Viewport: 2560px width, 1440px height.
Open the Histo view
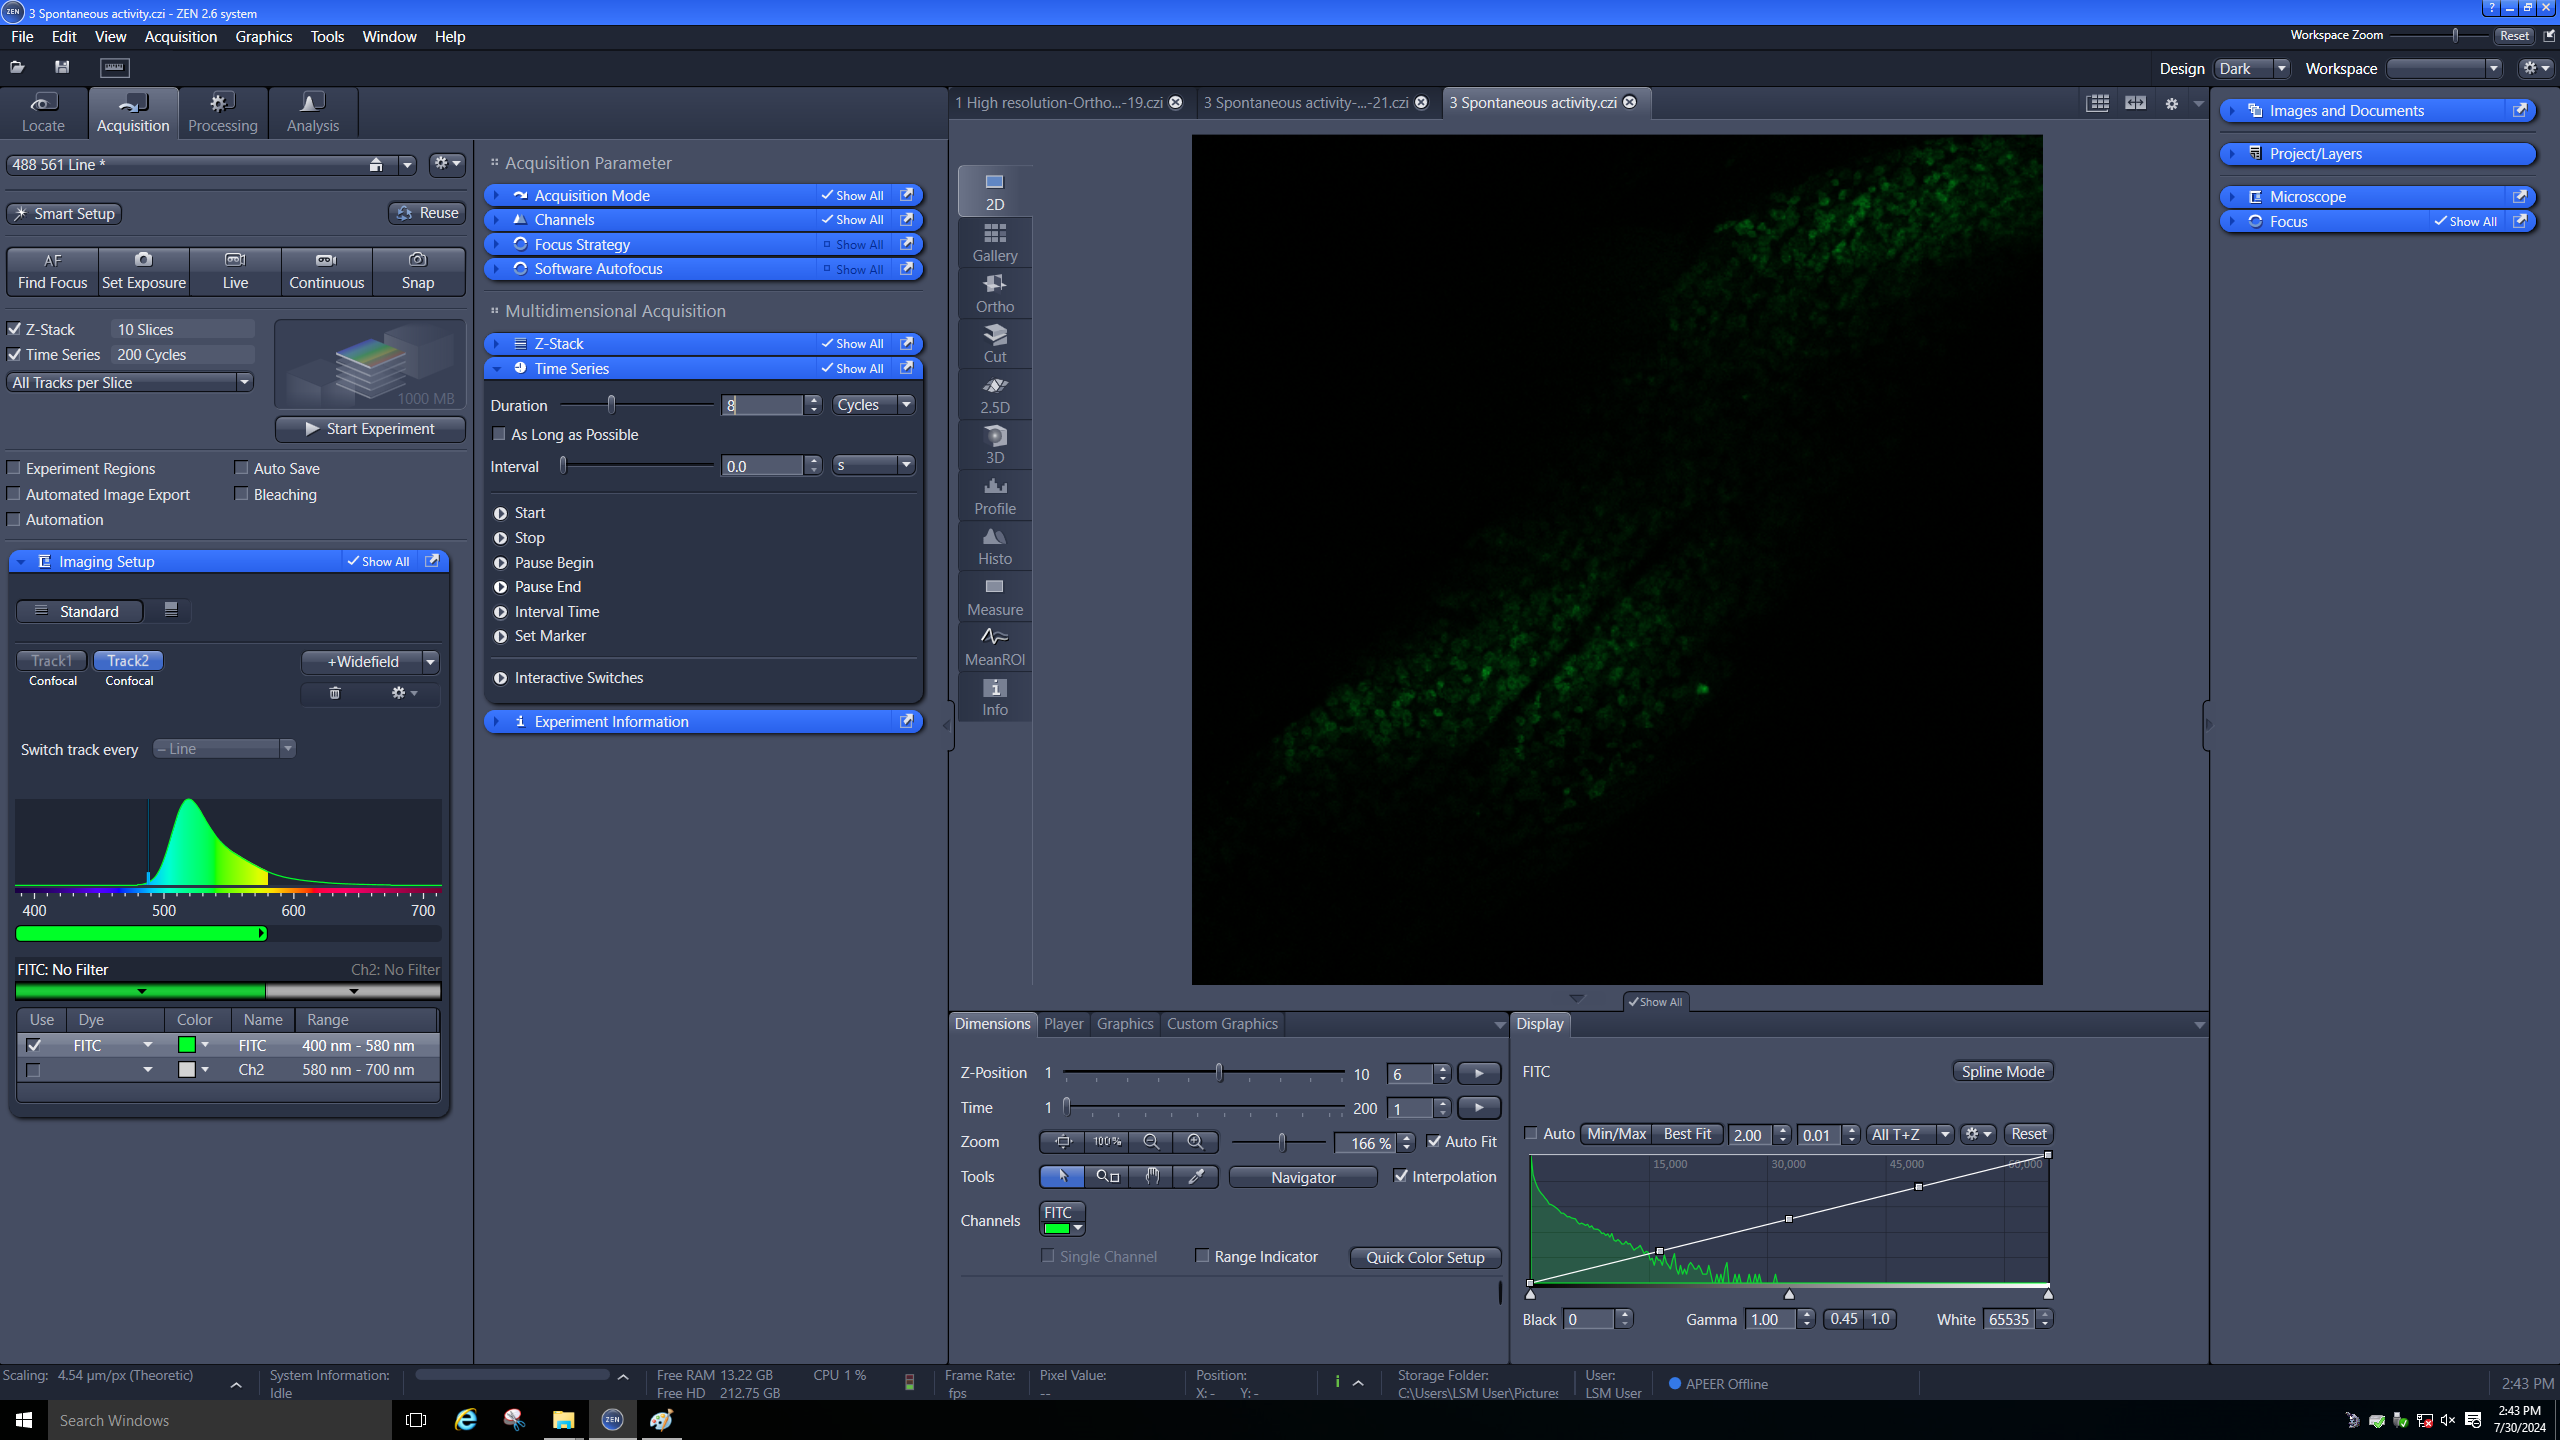pyautogui.click(x=994, y=546)
